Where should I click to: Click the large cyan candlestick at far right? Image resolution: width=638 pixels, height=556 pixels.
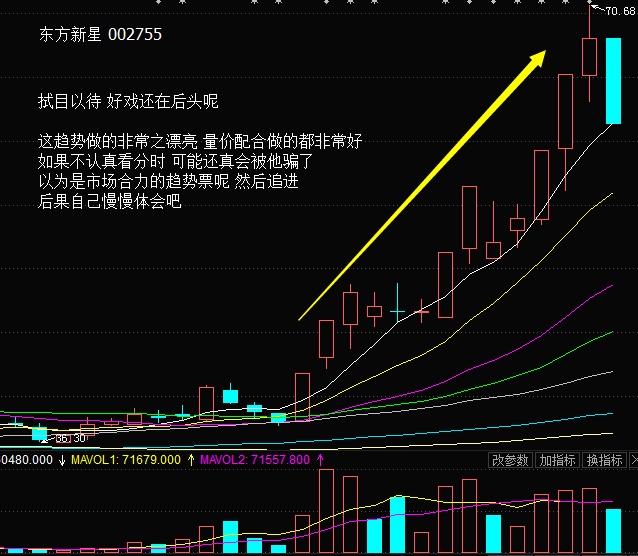point(613,80)
